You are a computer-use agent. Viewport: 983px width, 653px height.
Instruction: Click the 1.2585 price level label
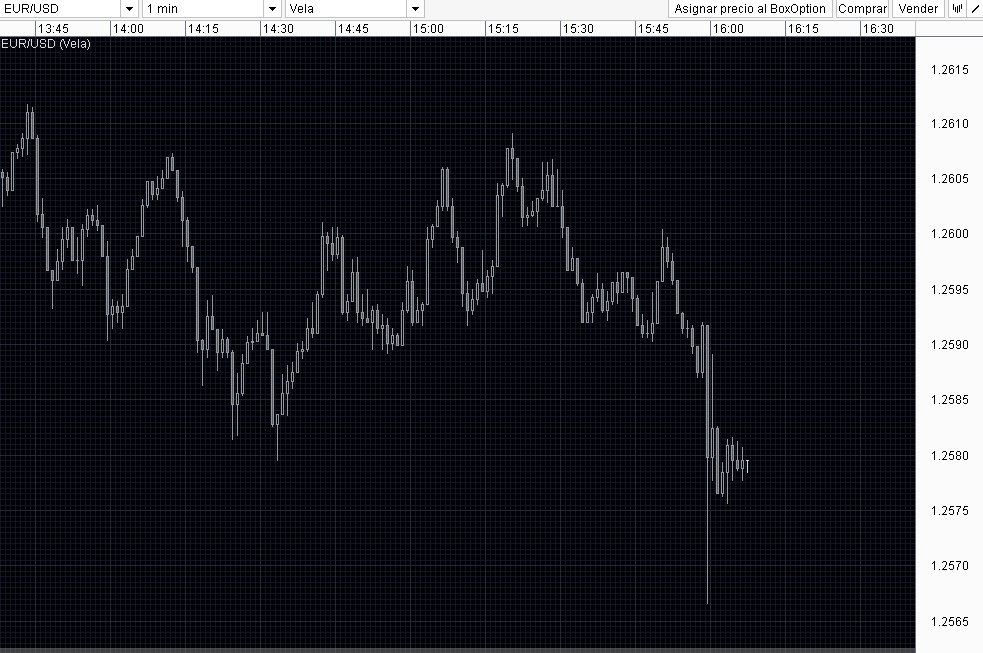pyautogui.click(x=950, y=400)
